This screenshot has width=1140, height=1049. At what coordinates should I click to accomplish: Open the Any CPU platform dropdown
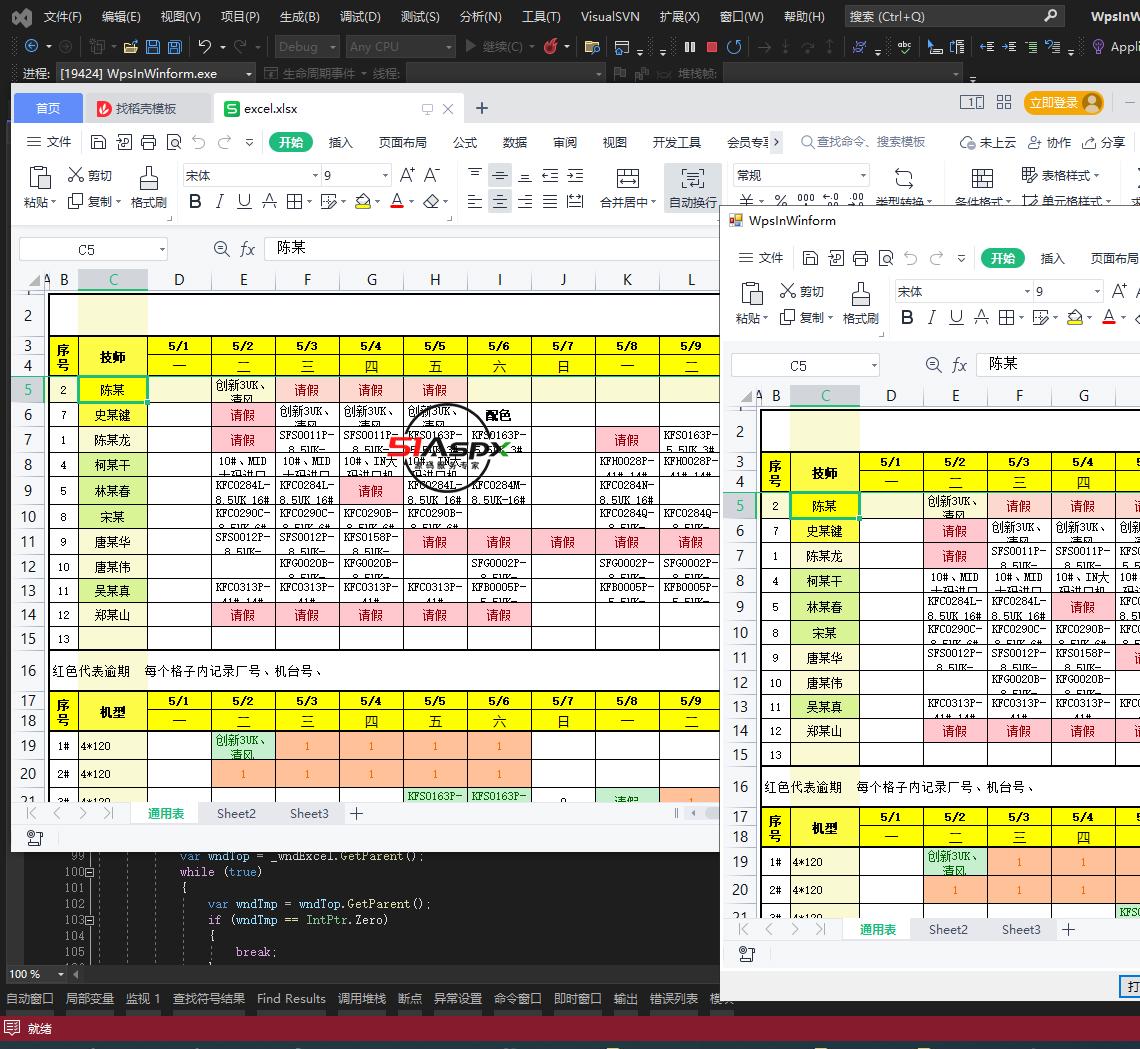[x=400, y=47]
